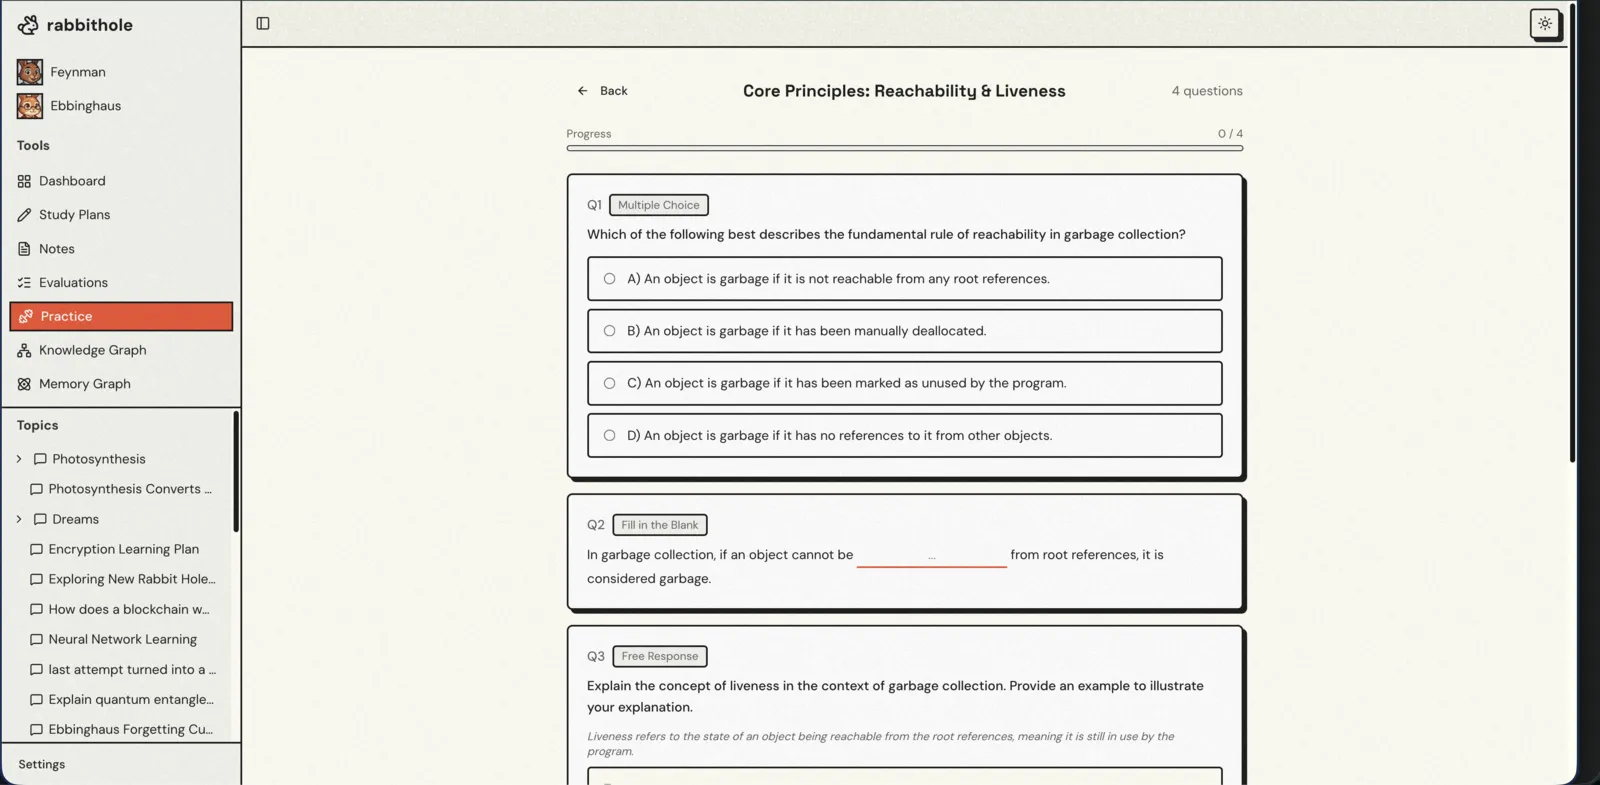Click the Study Plans pencil icon
The image size is (1600, 785).
click(24, 215)
